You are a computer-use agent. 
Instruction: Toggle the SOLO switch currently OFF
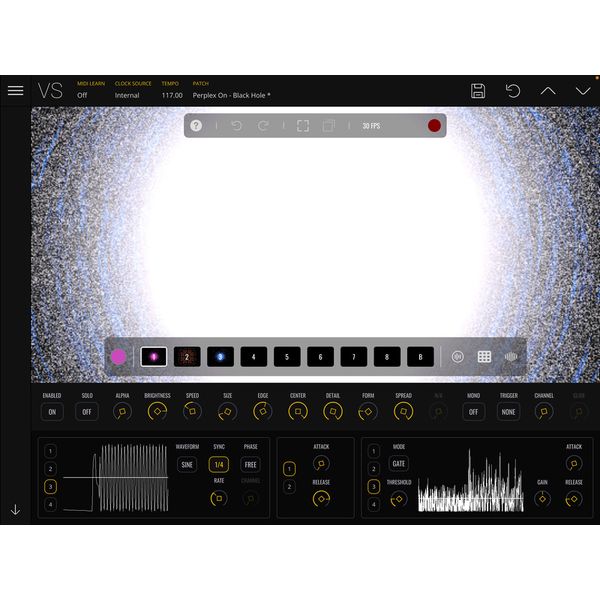(x=87, y=411)
